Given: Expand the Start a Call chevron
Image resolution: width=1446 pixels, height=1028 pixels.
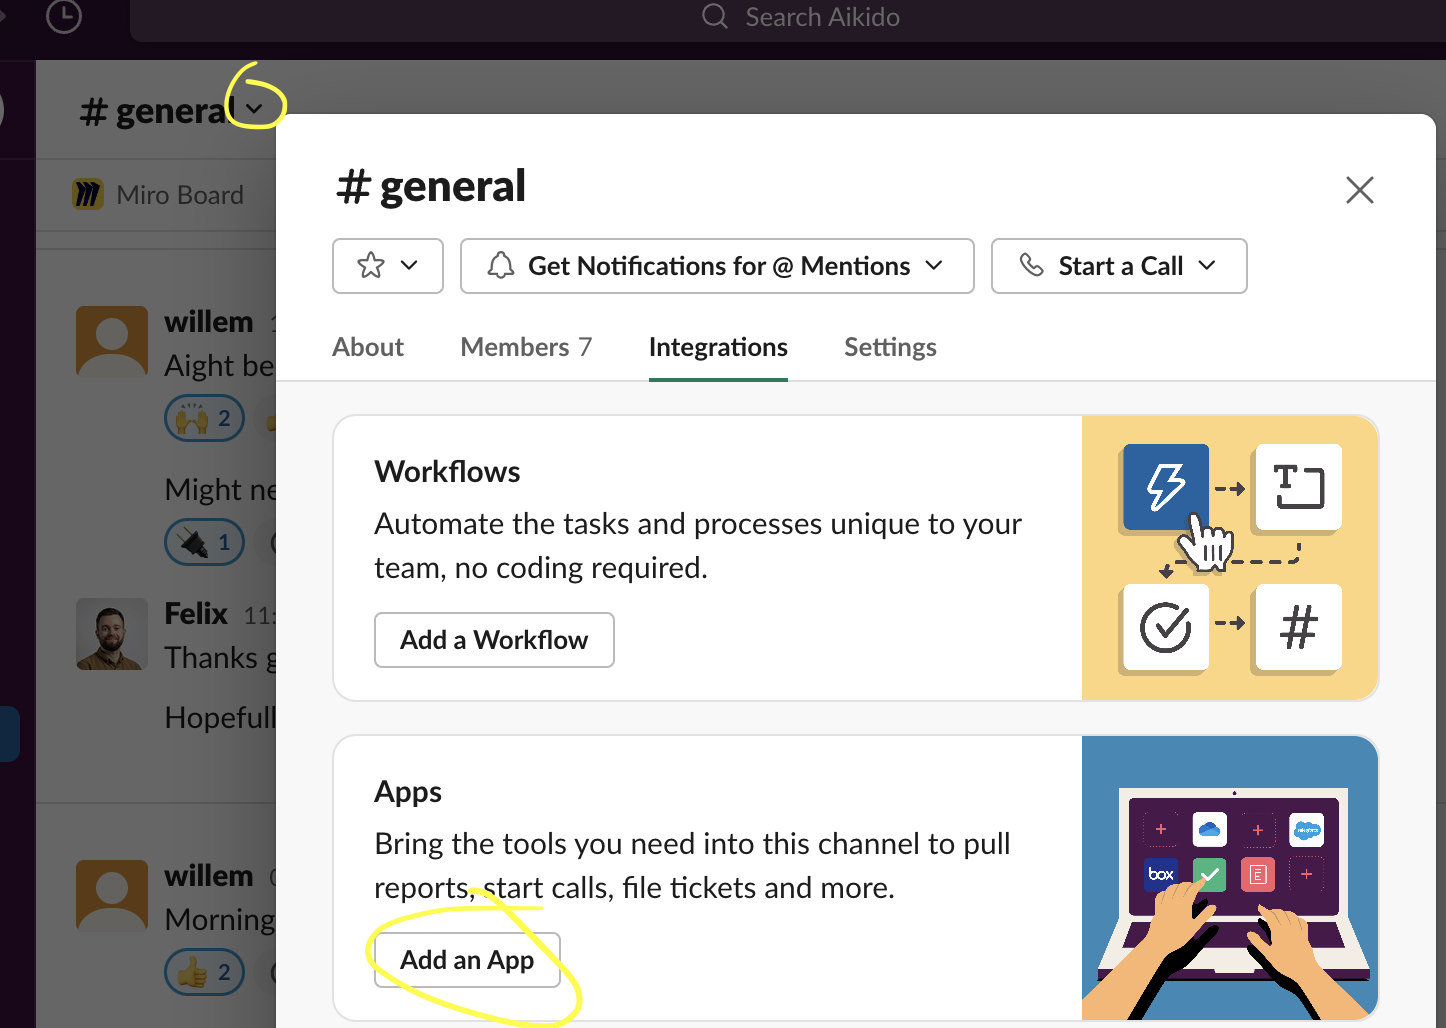Looking at the screenshot, I should pyautogui.click(x=1207, y=266).
